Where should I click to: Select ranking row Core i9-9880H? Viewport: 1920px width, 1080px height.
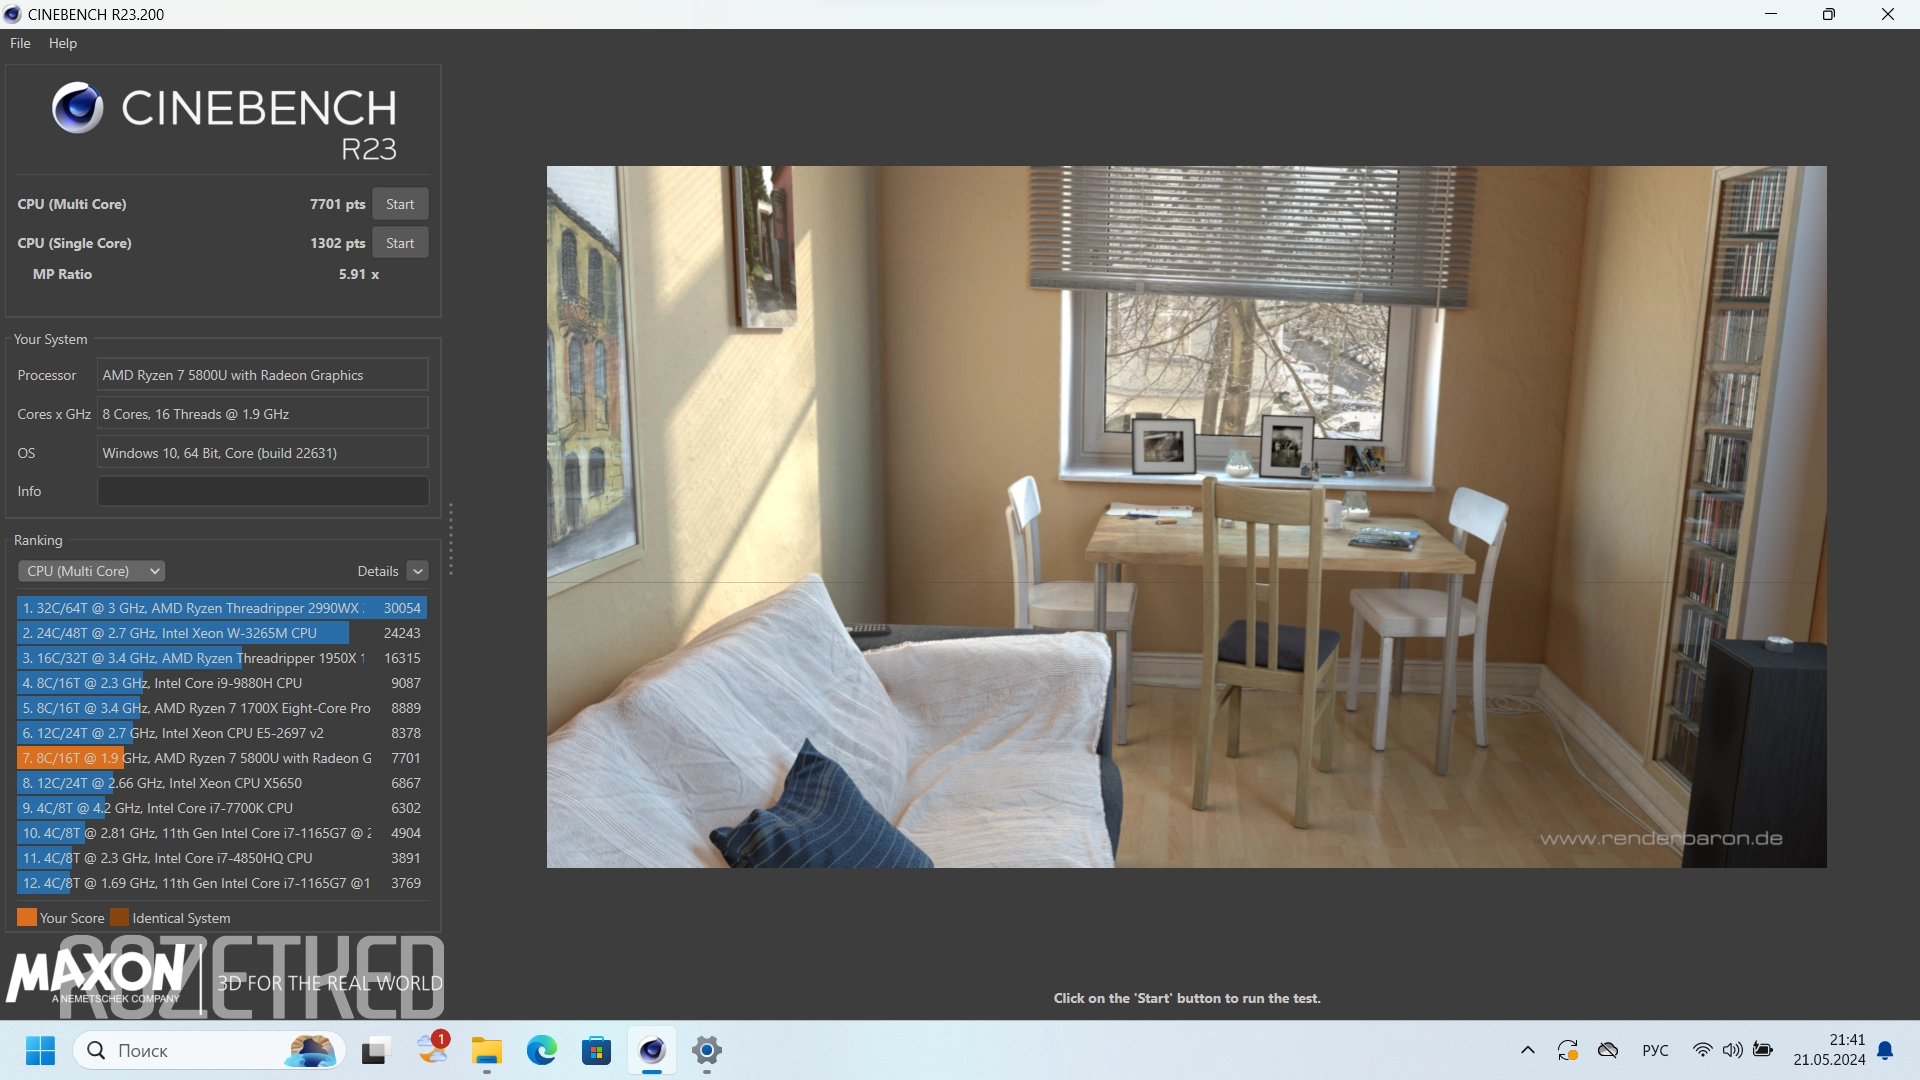(222, 683)
